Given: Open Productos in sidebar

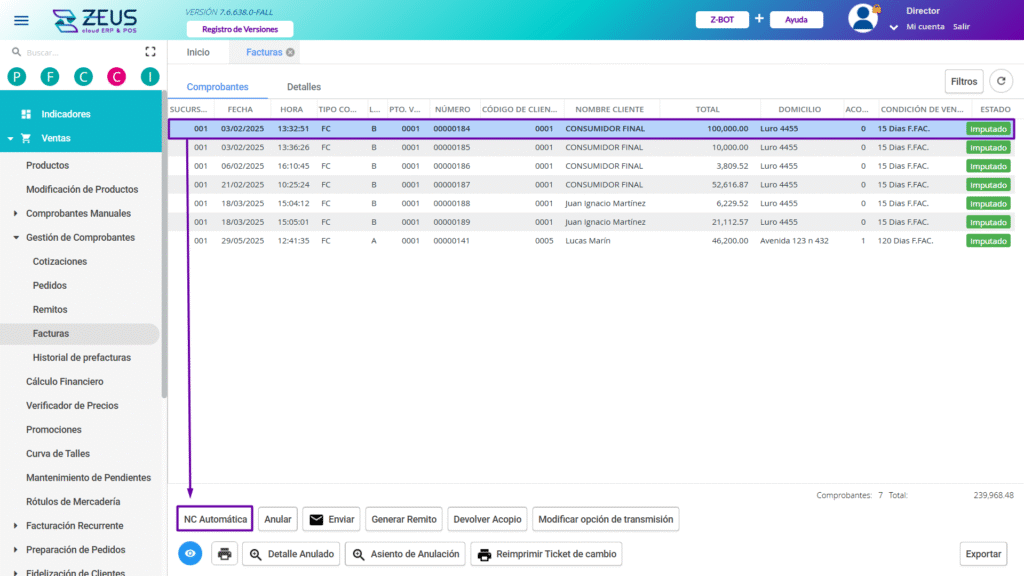Looking at the screenshot, I should [47, 165].
